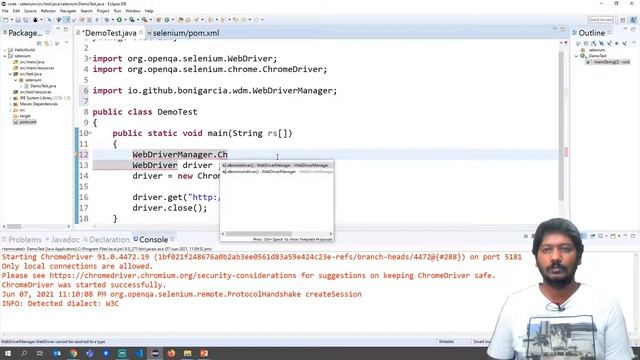Click the Save All toolbar icon

(26, 20)
